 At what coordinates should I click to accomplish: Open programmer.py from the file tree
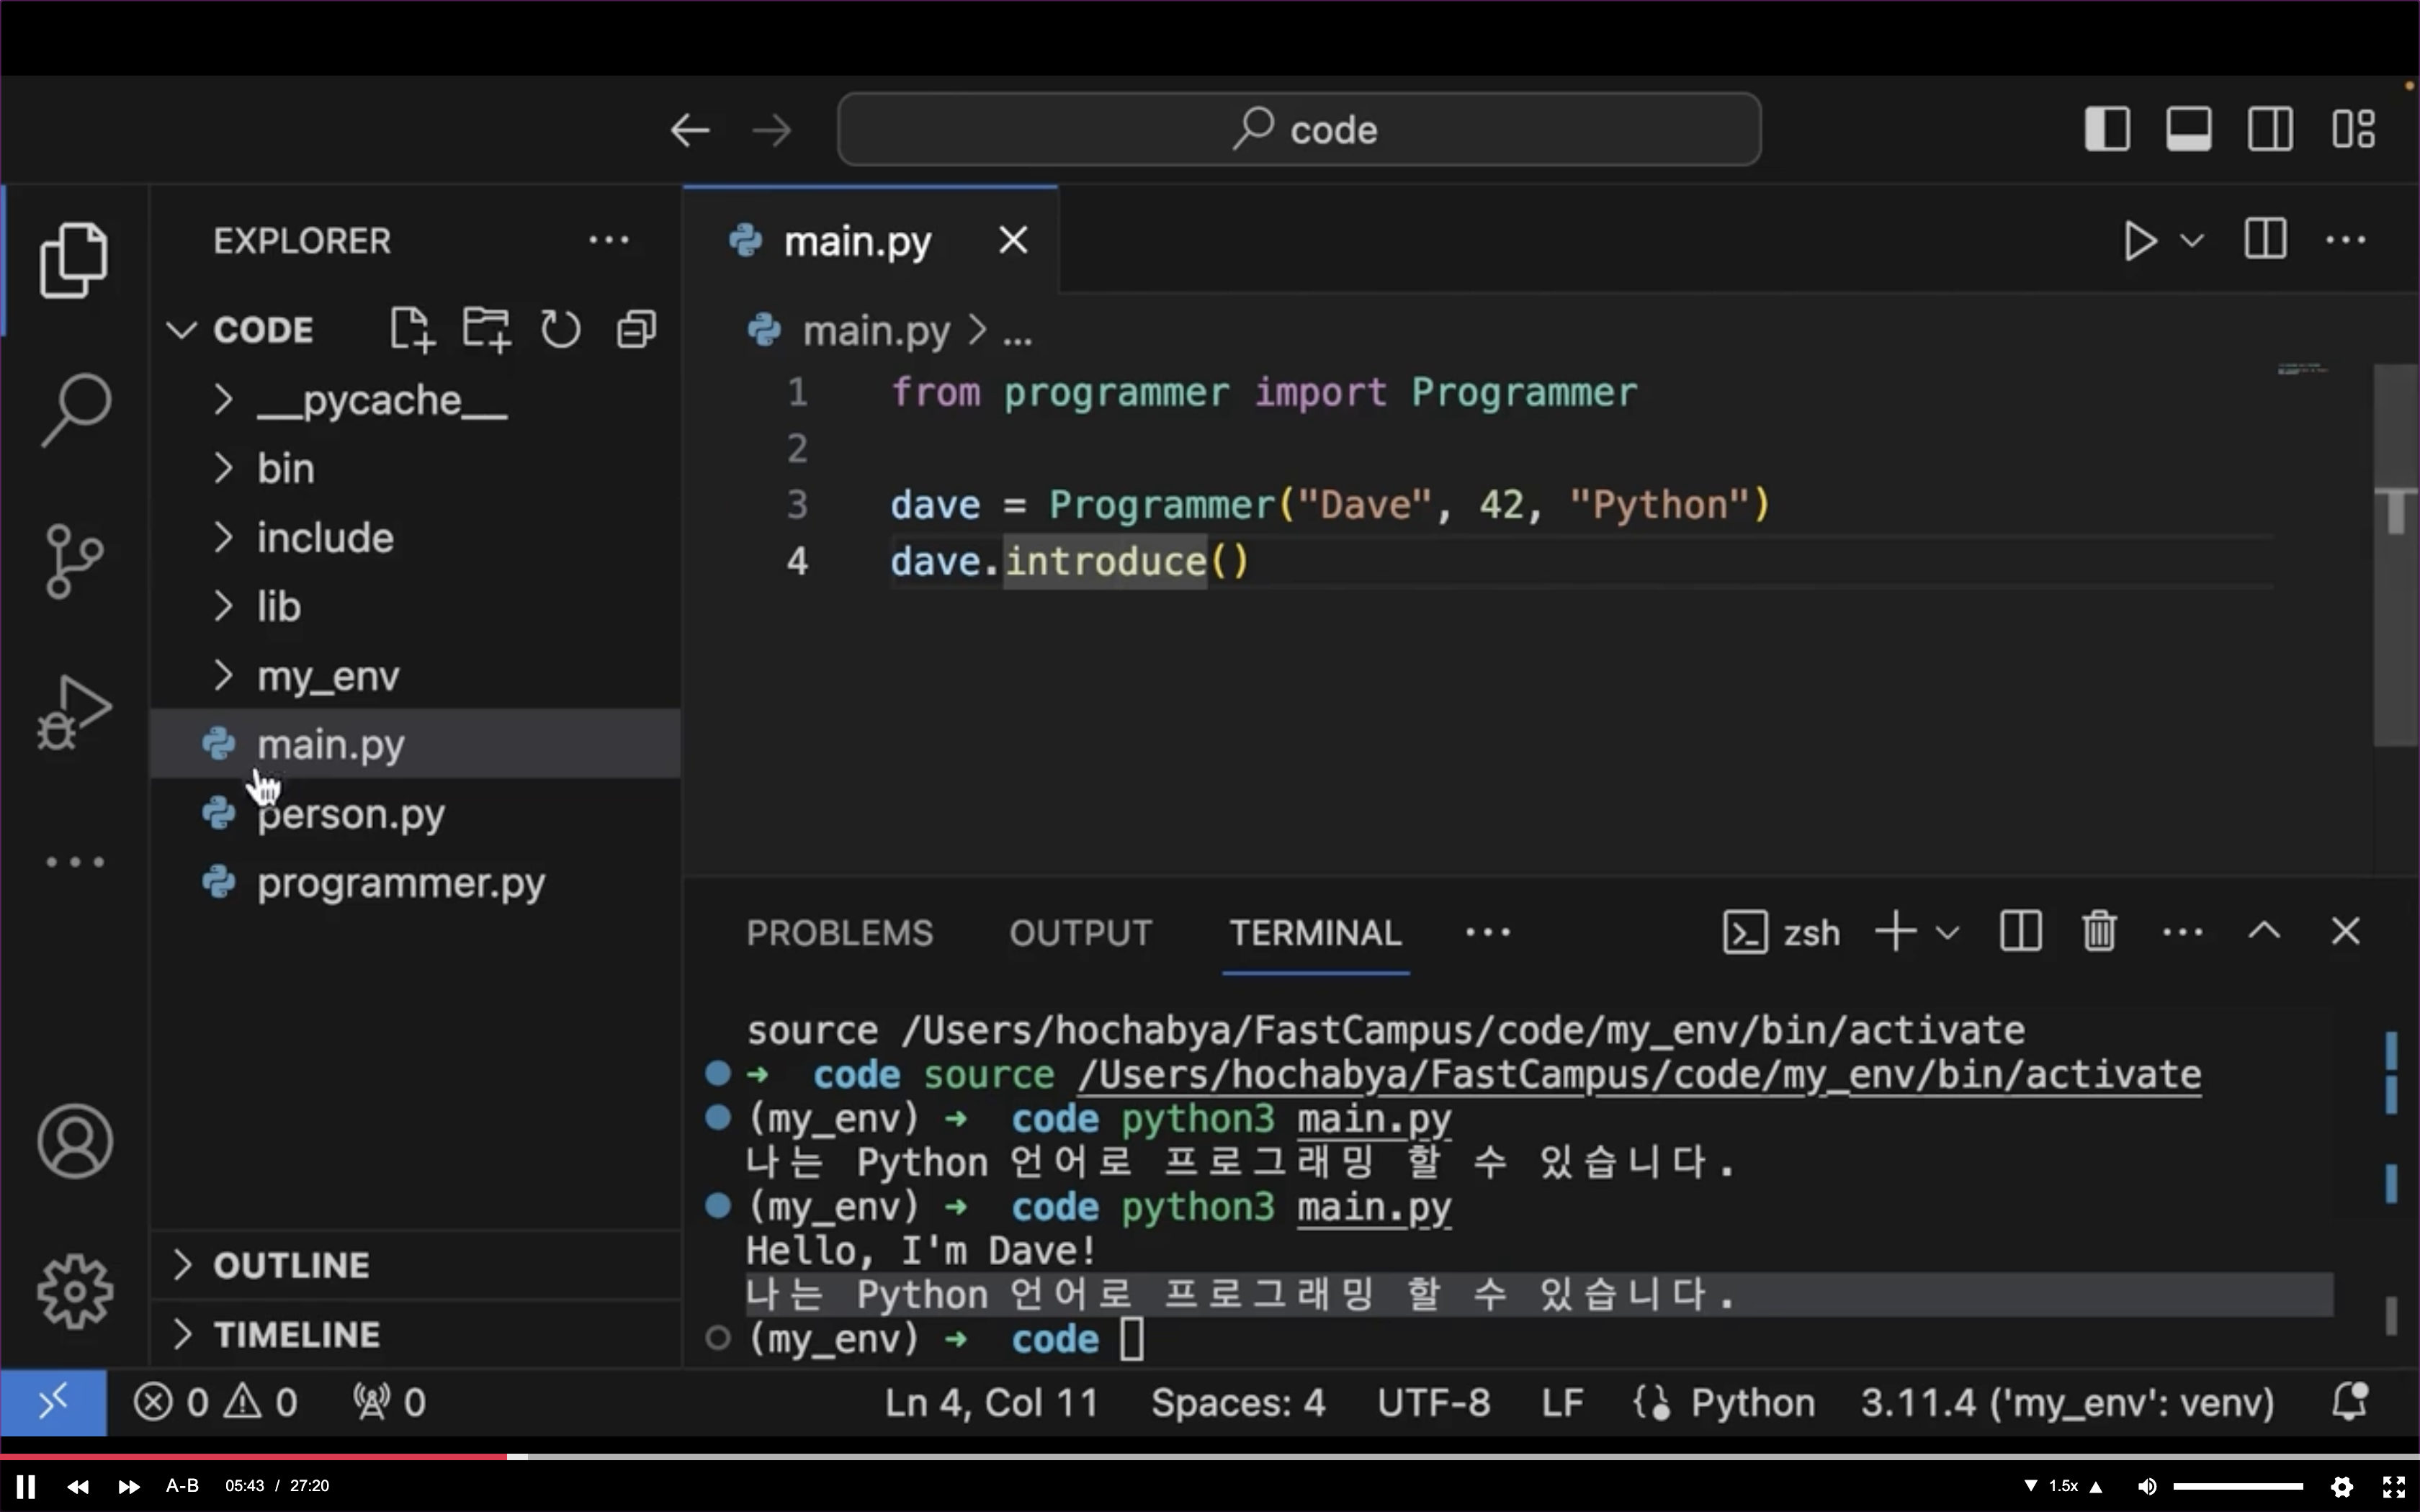coord(400,883)
